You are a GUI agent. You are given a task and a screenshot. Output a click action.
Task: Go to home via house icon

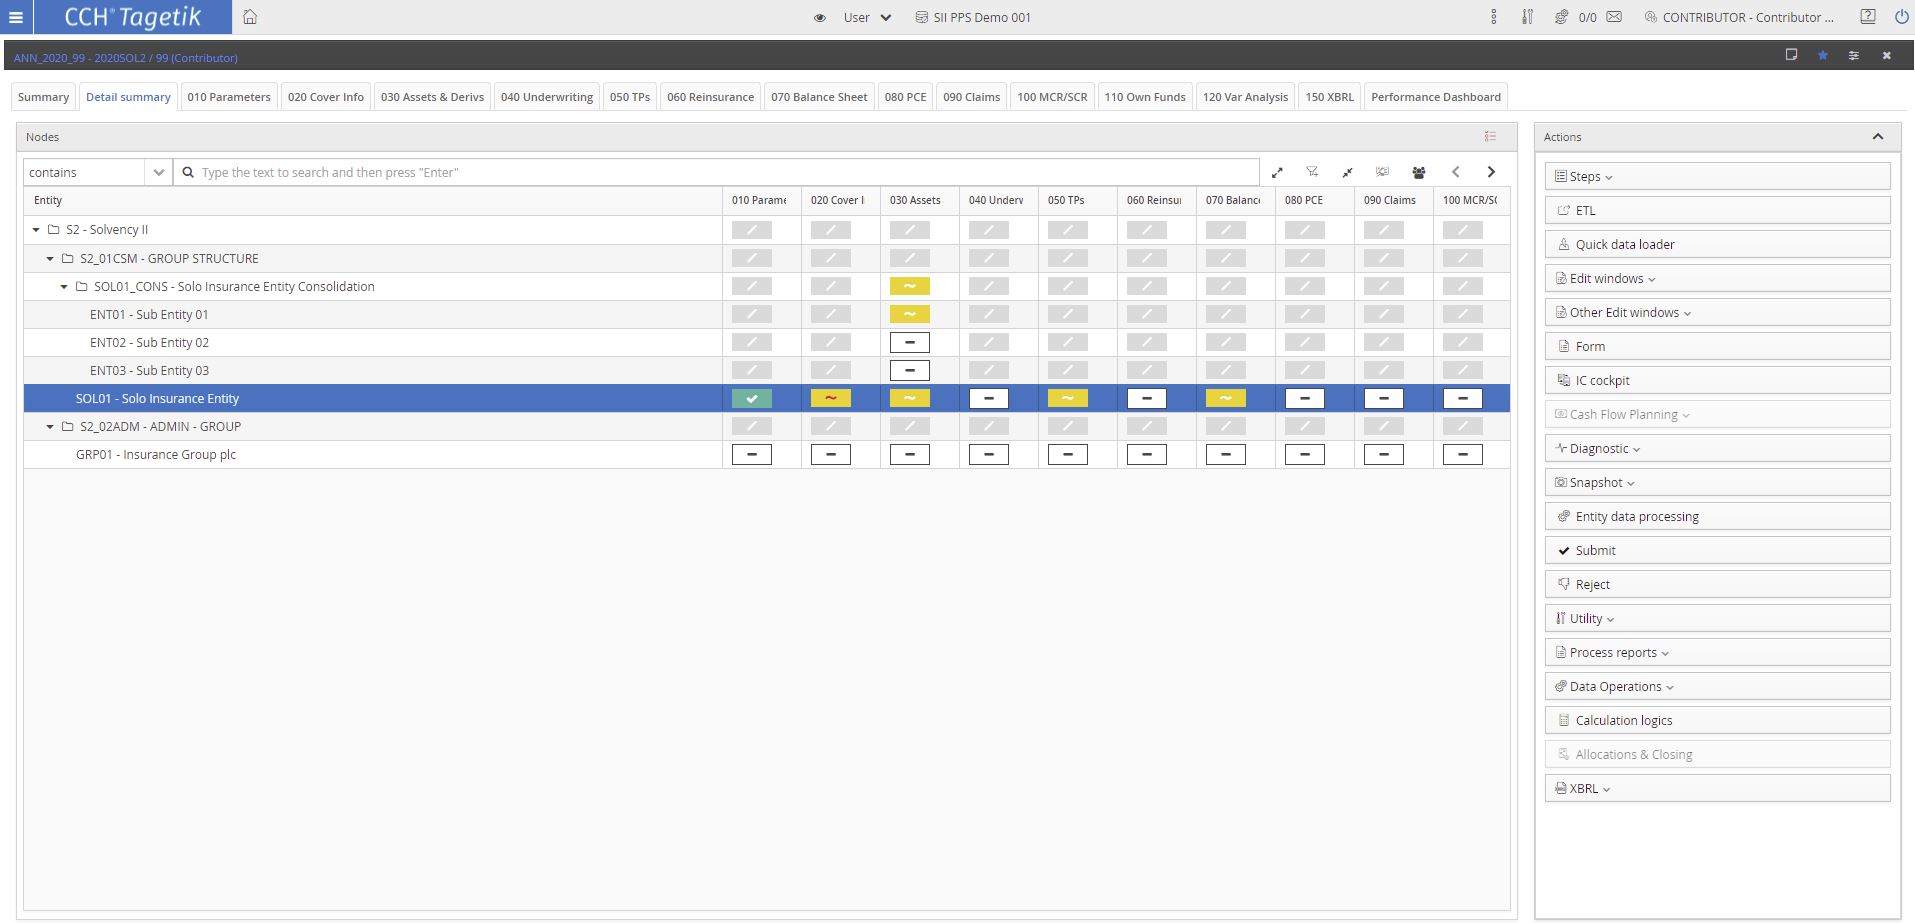[x=250, y=17]
